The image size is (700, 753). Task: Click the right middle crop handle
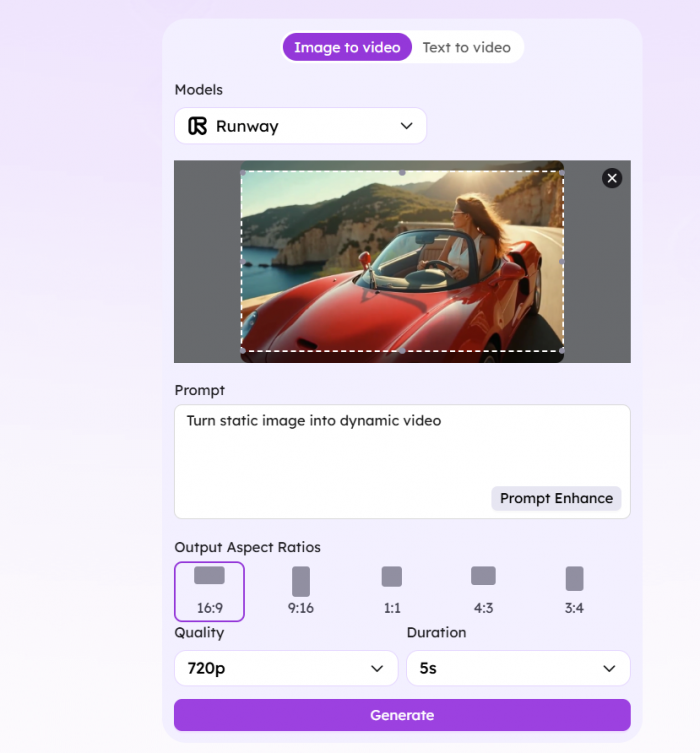click(x=562, y=262)
